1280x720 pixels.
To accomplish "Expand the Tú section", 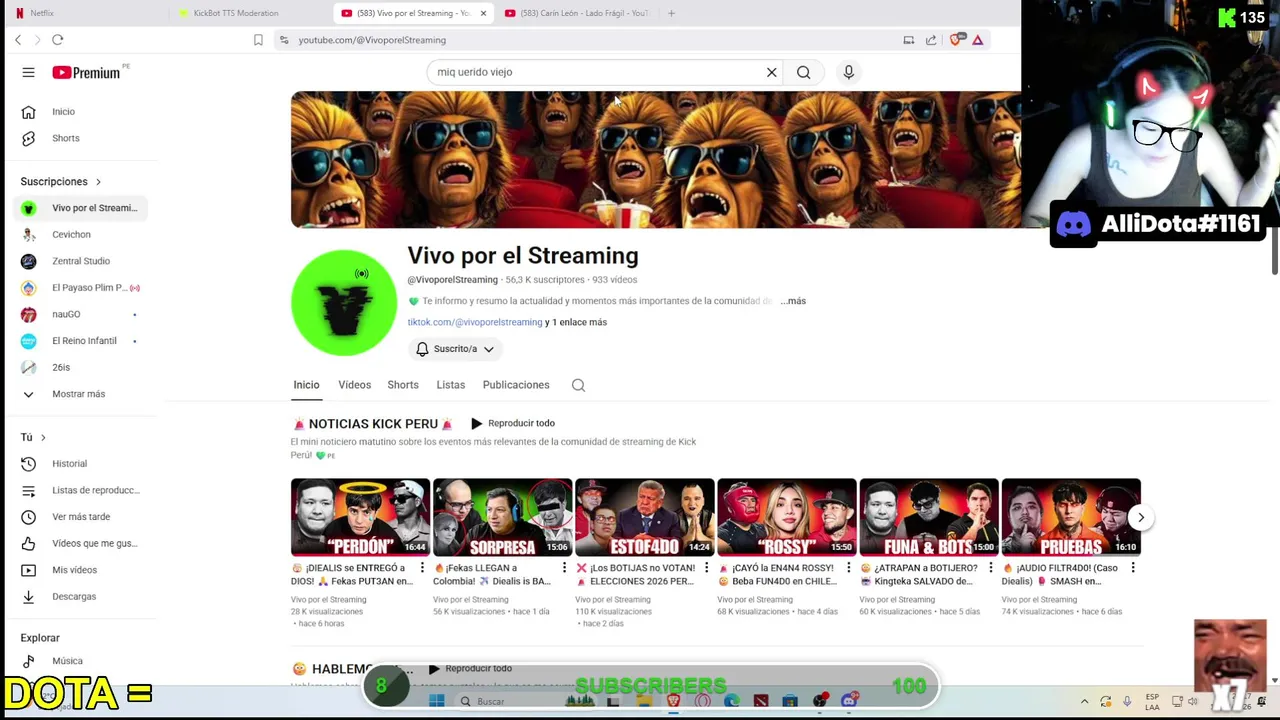I will coord(33,437).
